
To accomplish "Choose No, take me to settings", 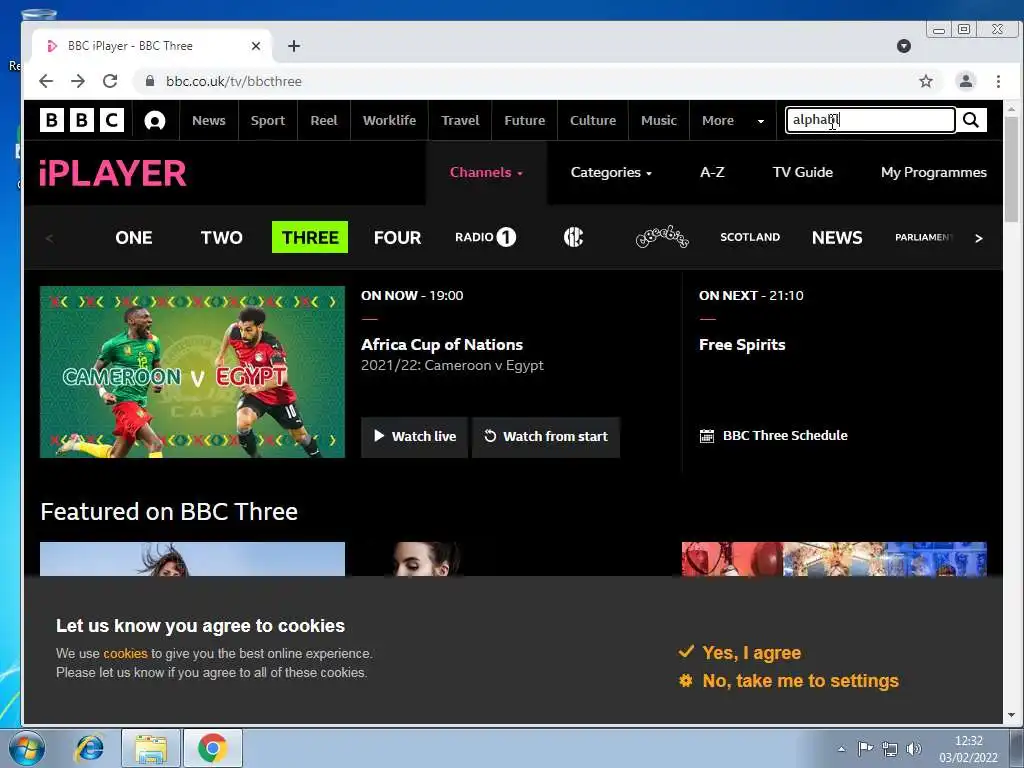I will pos(789,680).
